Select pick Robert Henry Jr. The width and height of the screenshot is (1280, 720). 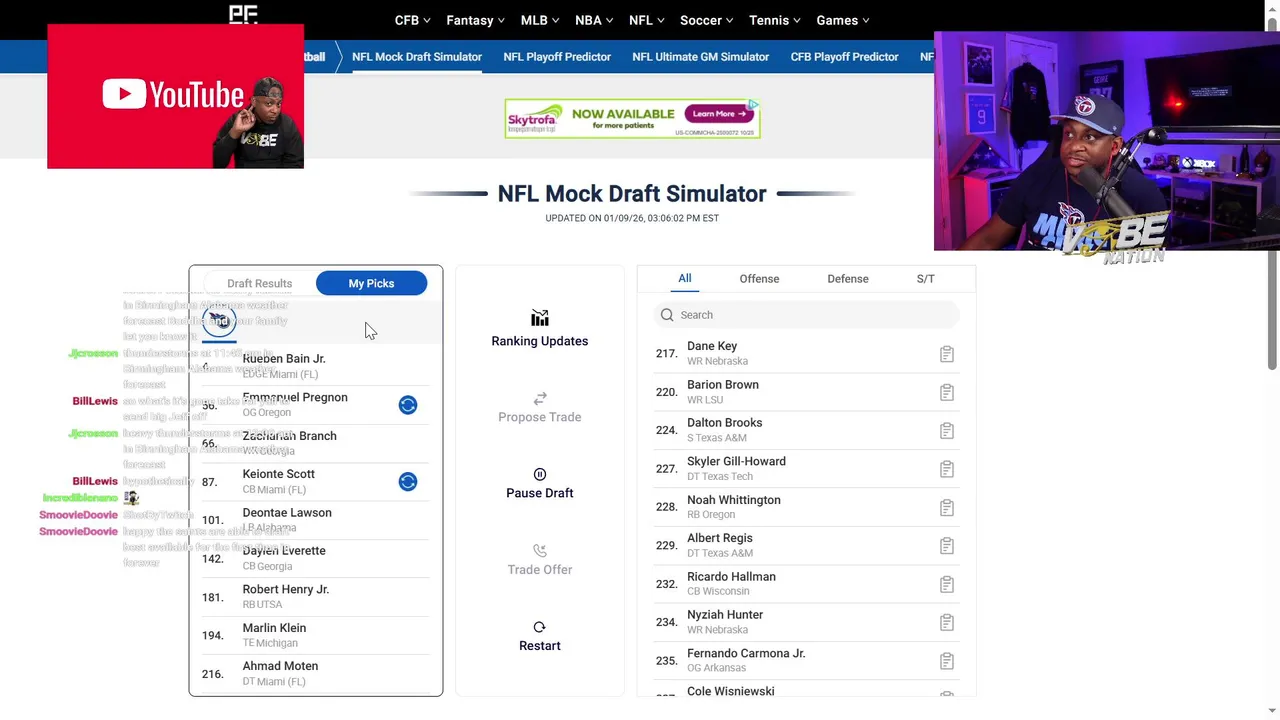pyautogui.click(x=286, y=590)
